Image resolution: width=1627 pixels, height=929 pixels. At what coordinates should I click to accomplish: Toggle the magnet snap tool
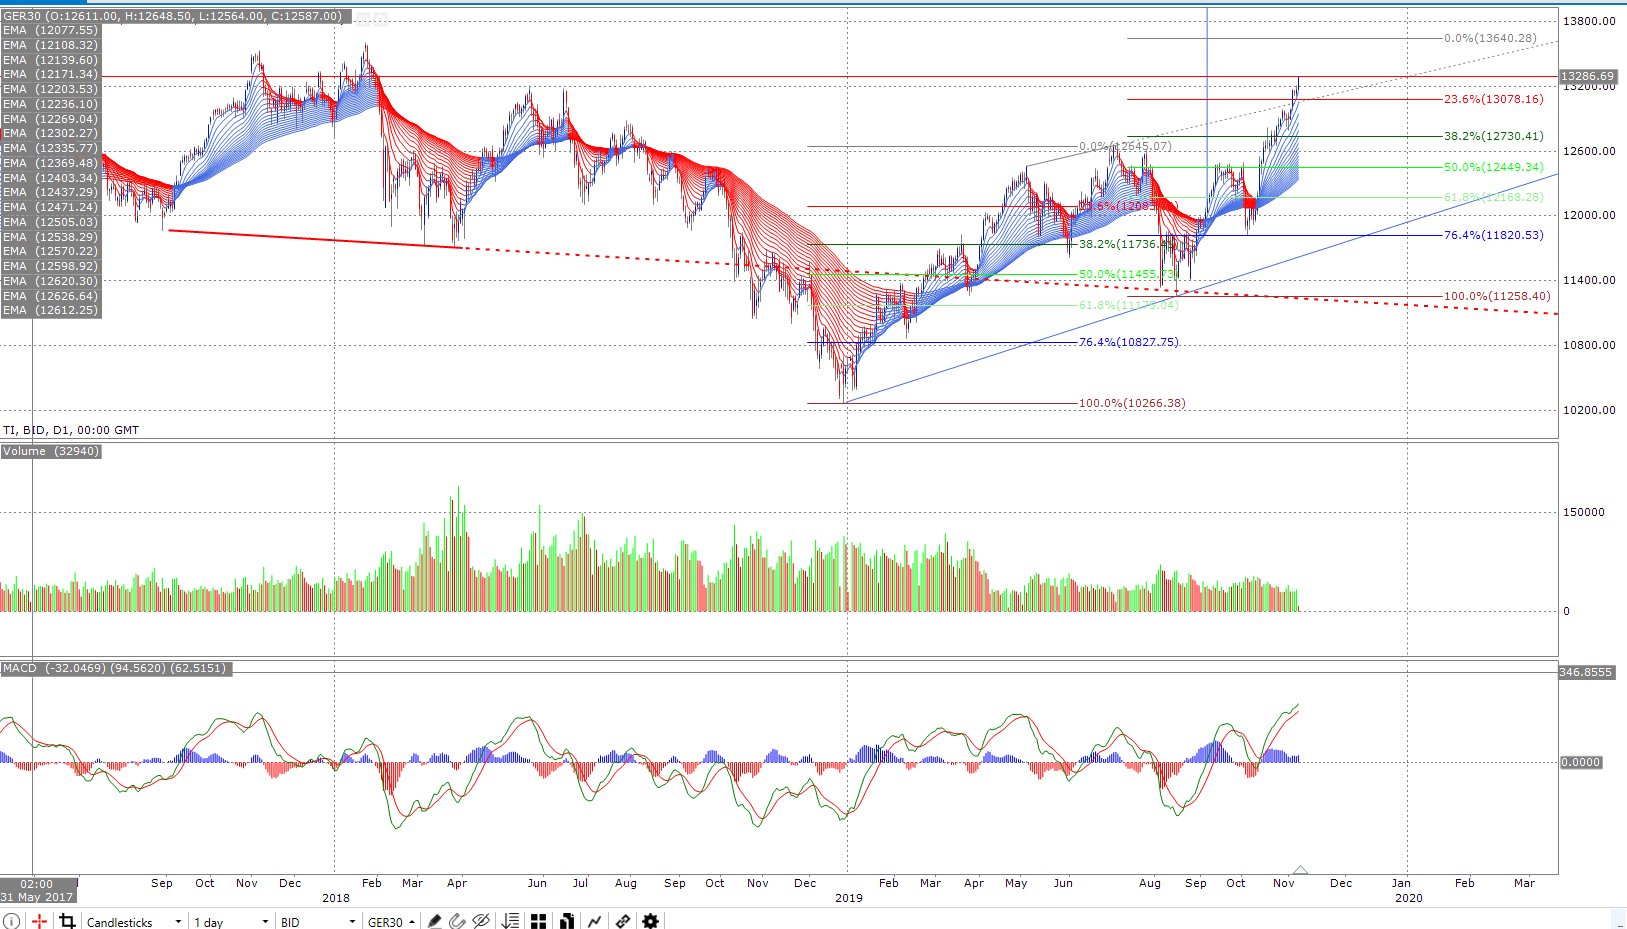(x=457, y=921)
